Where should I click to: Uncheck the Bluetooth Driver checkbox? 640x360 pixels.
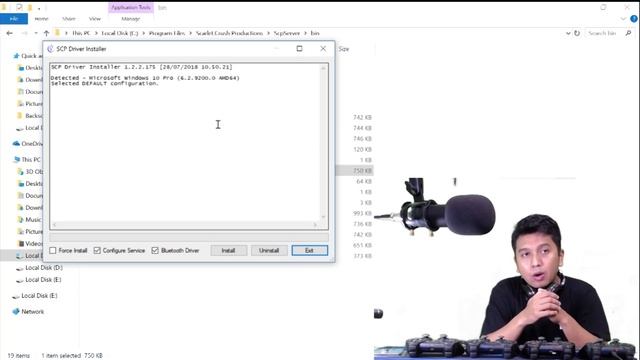[x=155, y=250]
